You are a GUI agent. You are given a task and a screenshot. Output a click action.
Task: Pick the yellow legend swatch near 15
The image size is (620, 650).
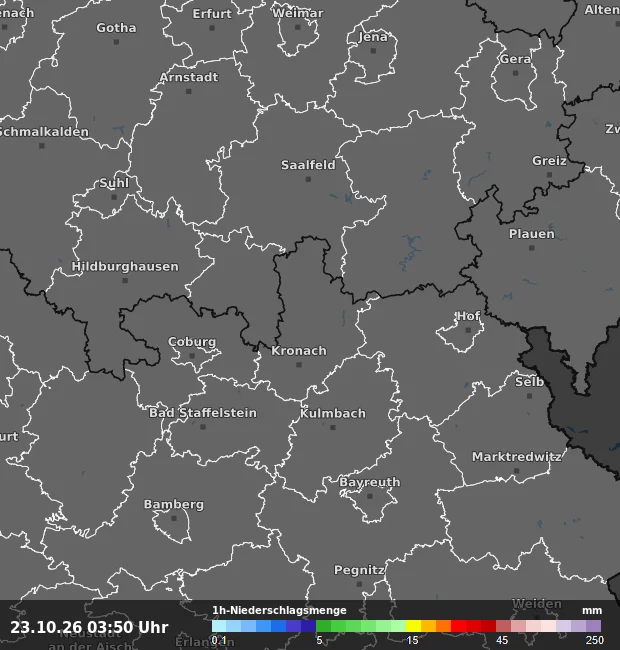click(413, 626)
